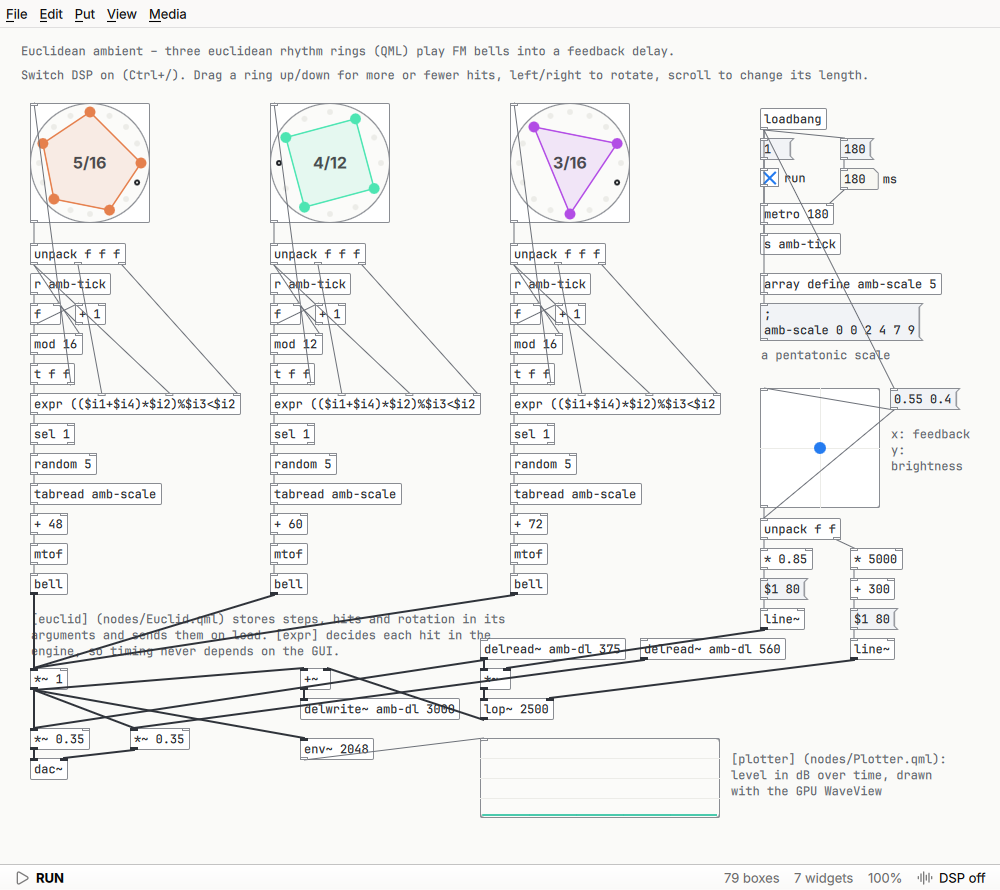
Task: Select the lop~ 2500 object
Action: point(517,709)
